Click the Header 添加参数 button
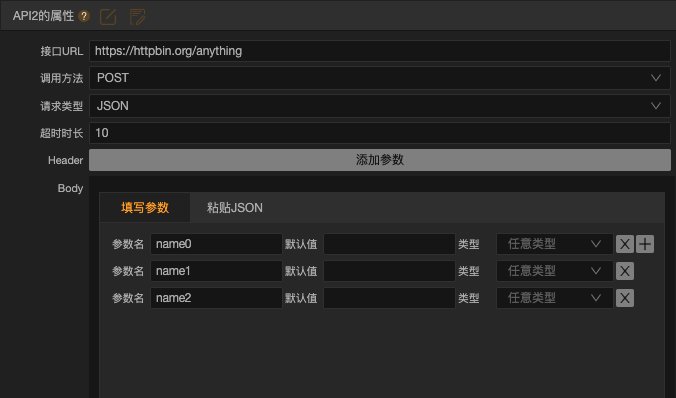 [380, 160]
